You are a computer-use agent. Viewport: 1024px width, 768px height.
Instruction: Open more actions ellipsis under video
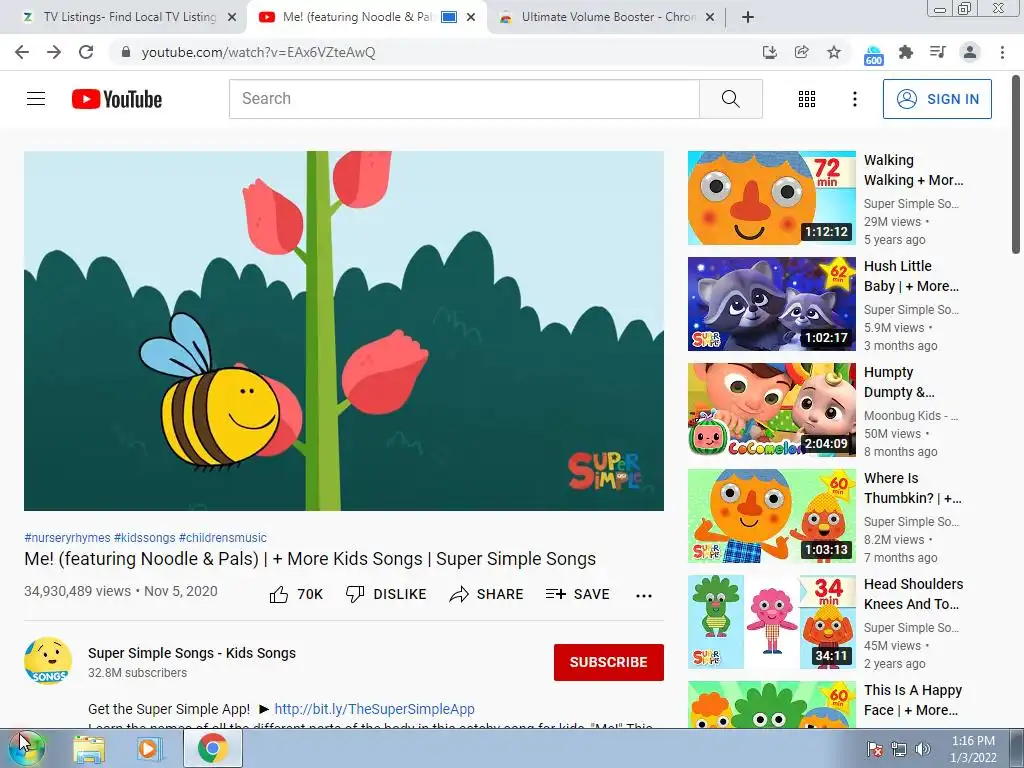coord(644,595)
